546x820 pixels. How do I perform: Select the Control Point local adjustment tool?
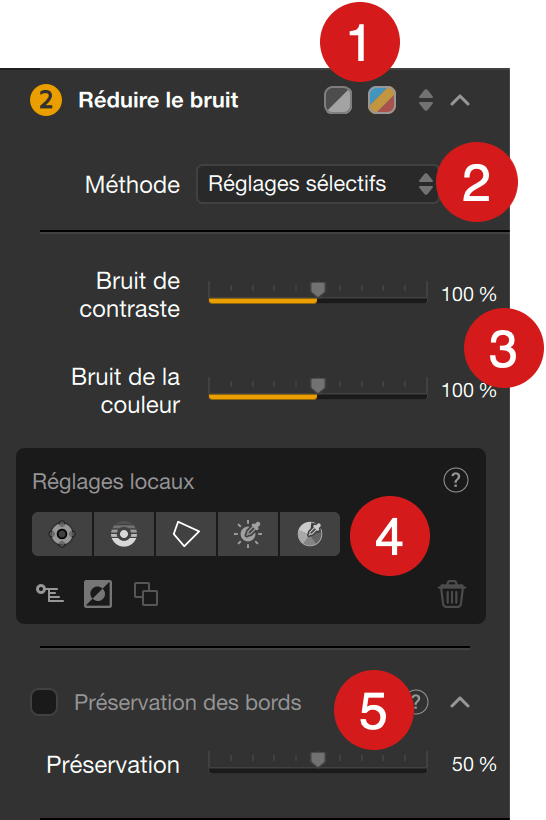(x=62, y=534)
